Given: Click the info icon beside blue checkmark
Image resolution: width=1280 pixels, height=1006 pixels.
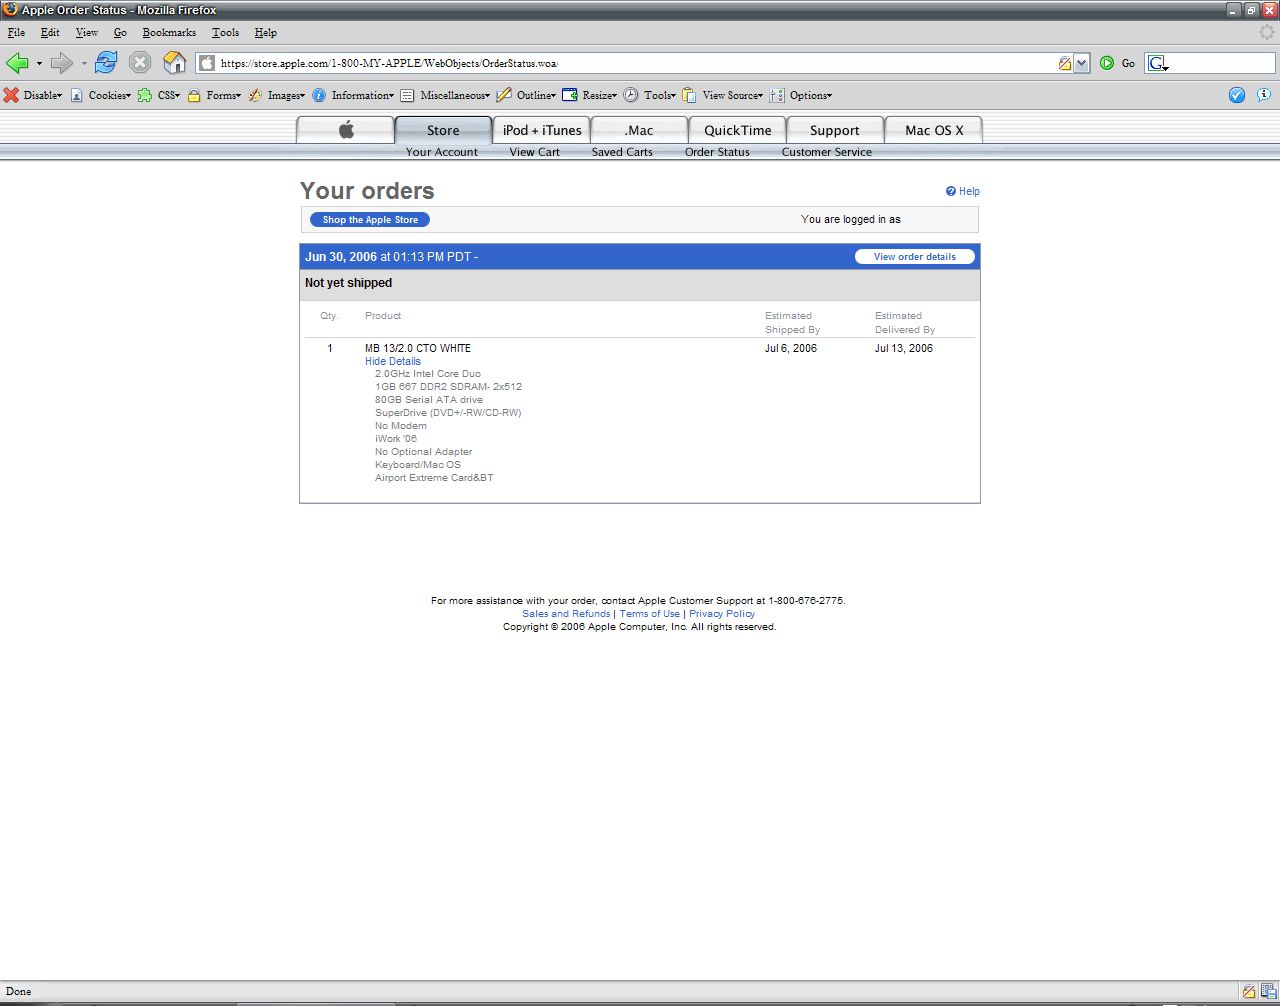Looking at the screenshot, I should 1264,95.
